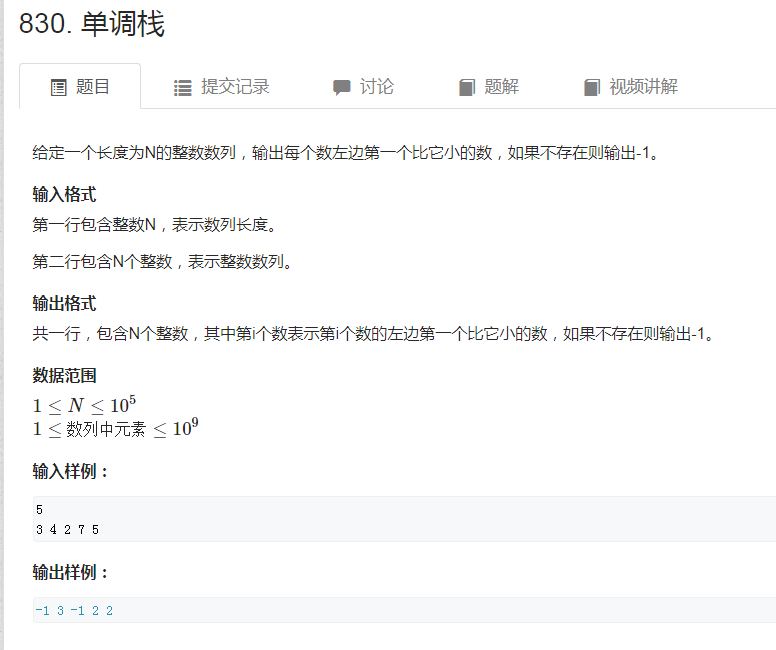Click the 输出样例 heading
The width and height of the screenshot is (776, 650).
point(70,572)
